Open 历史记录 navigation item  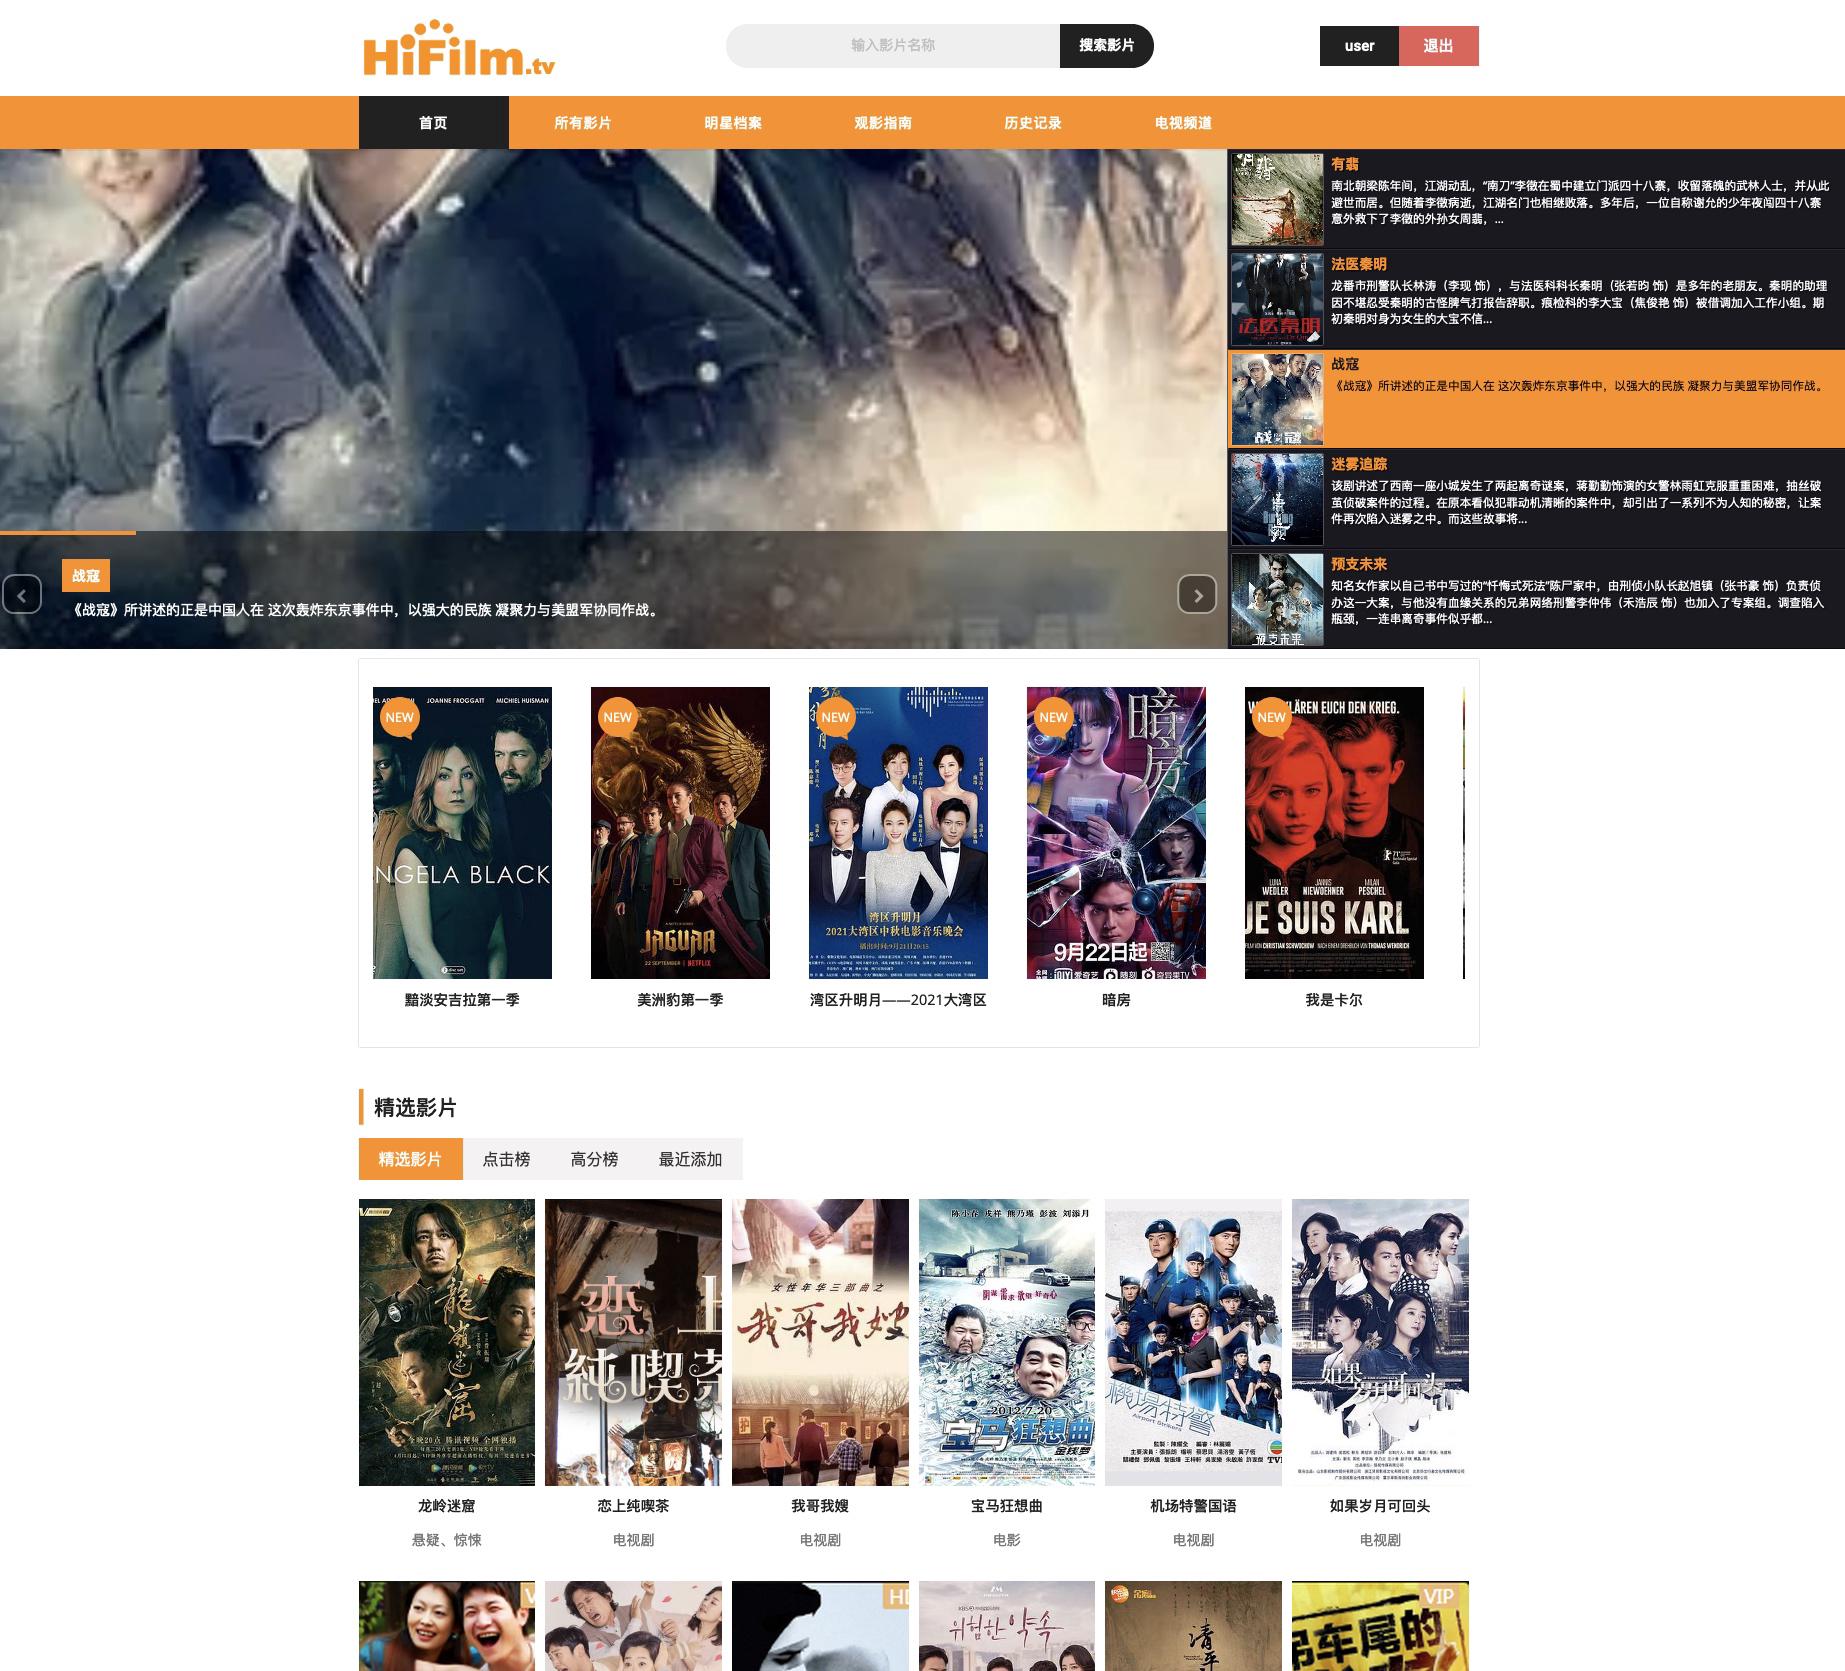coord(1033,123)
